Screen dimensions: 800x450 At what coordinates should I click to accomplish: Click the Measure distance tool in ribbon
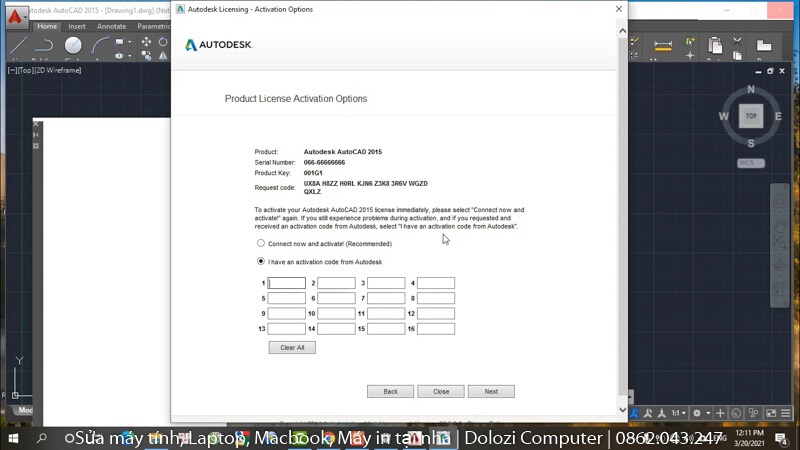(663, 46)
